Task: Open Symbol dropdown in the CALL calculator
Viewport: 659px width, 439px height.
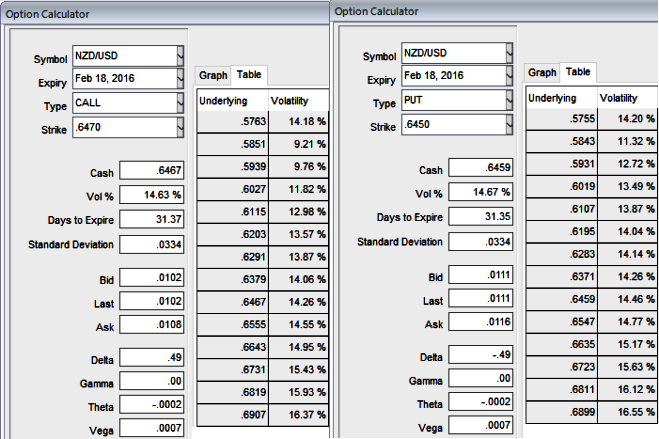Action: (180, 56)
